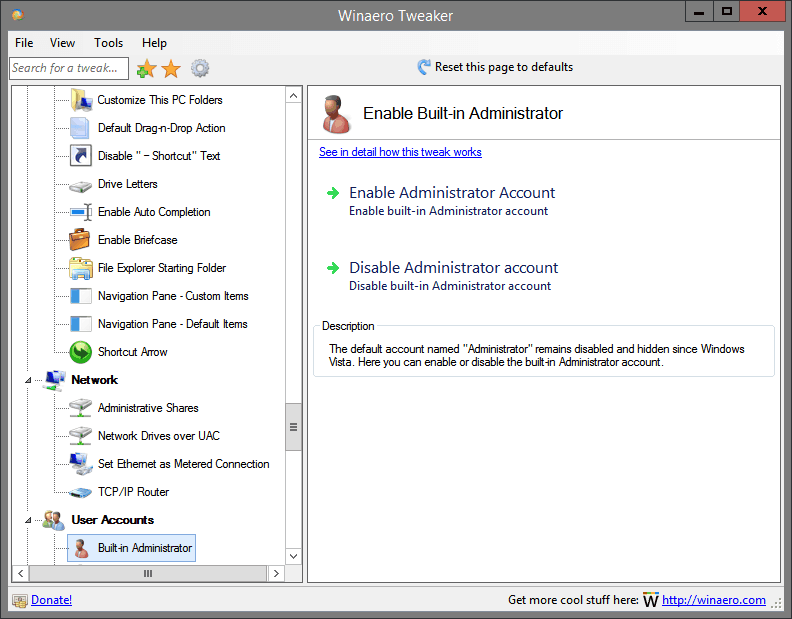The width and height of the screenshot is (792, 619).
Task: Select Customize This PC Folders
Action: (x=160, y=100)
